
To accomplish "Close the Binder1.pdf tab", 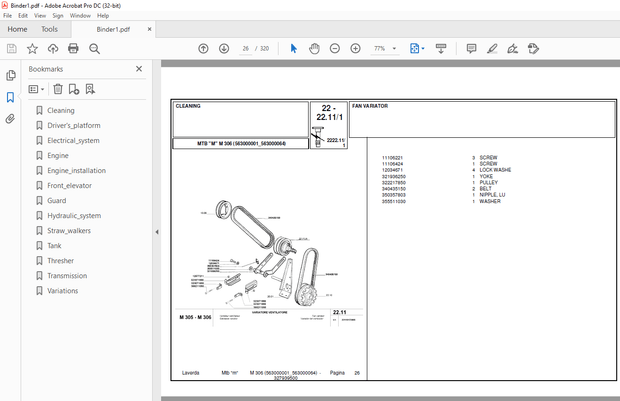I will [149, 29].
